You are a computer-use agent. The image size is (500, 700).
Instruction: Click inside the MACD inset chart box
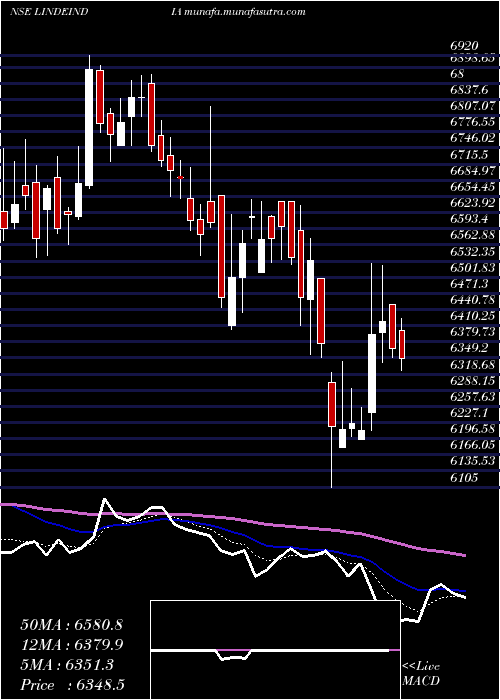tap(275, 650)
